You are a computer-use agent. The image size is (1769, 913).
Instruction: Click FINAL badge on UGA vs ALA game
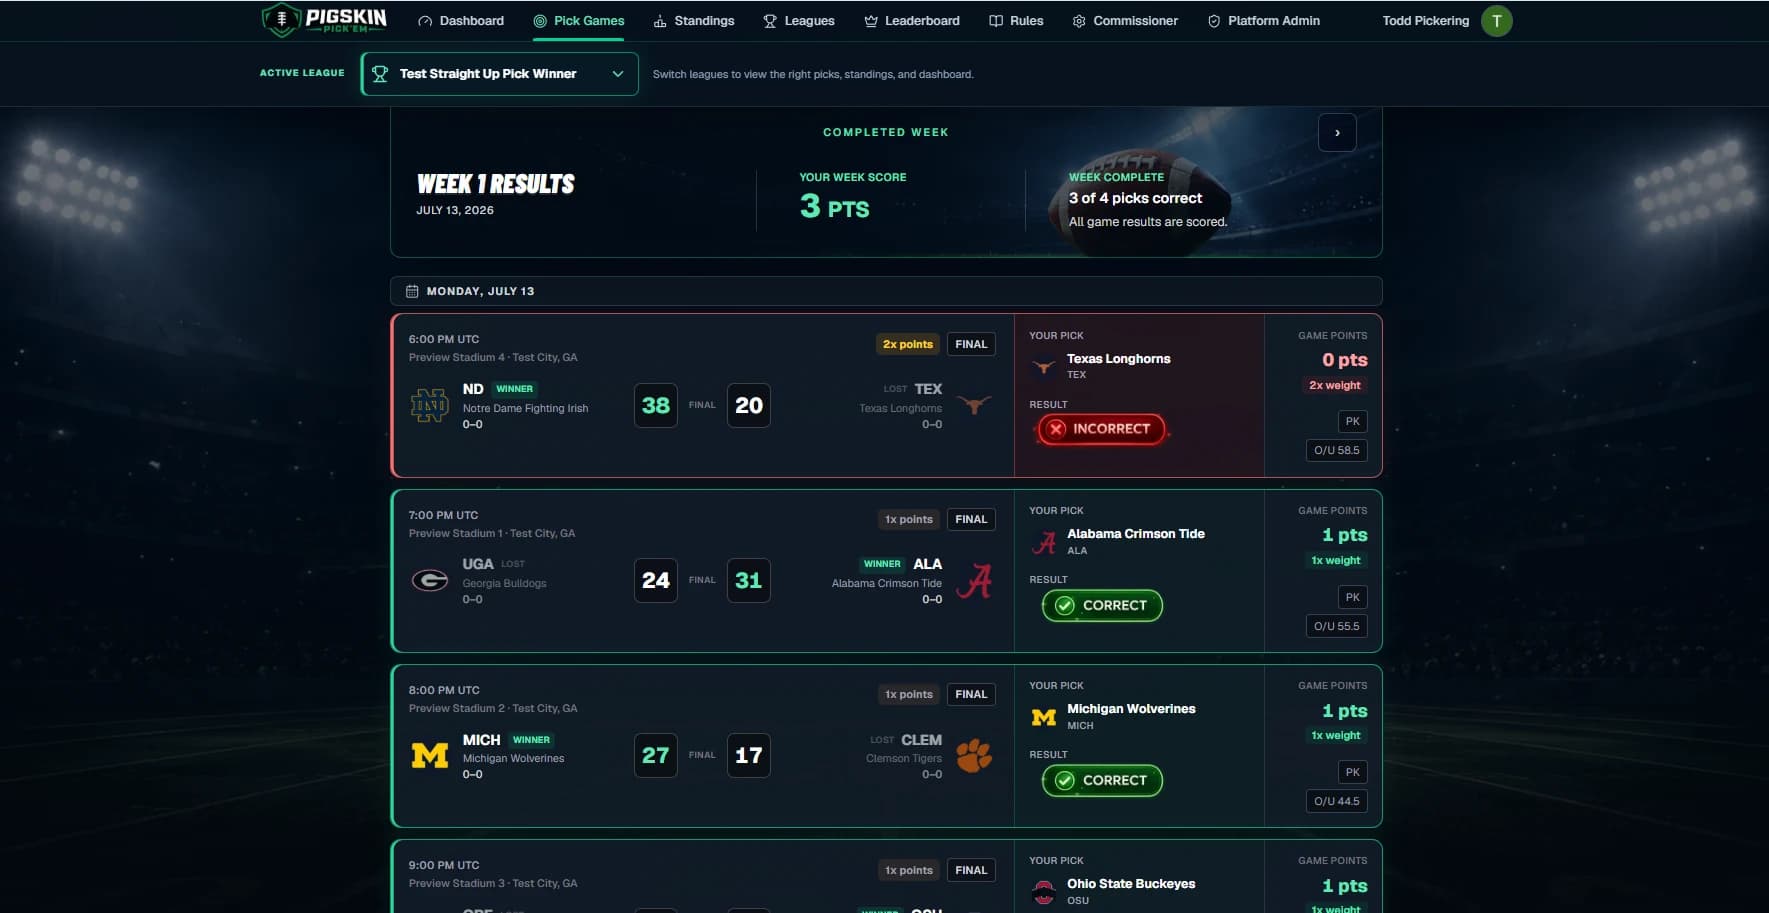pos(971,519)
